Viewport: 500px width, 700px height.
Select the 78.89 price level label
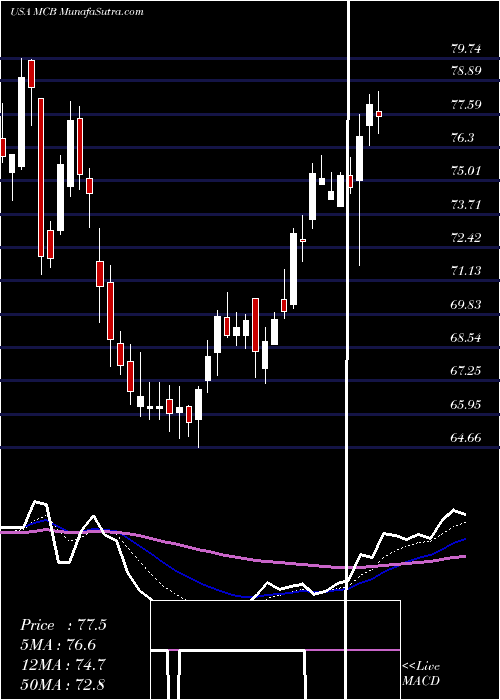[466, 71]
